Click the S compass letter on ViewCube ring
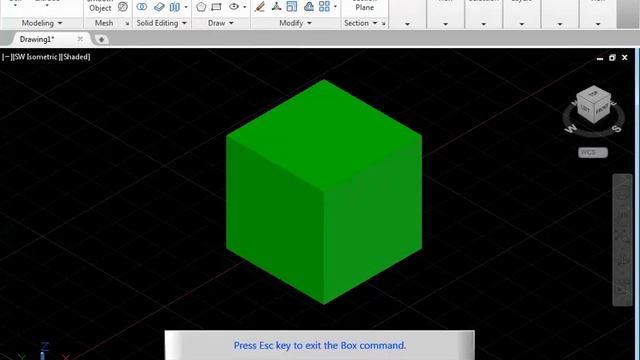This screenshot has height=360, width=640. 616,129
